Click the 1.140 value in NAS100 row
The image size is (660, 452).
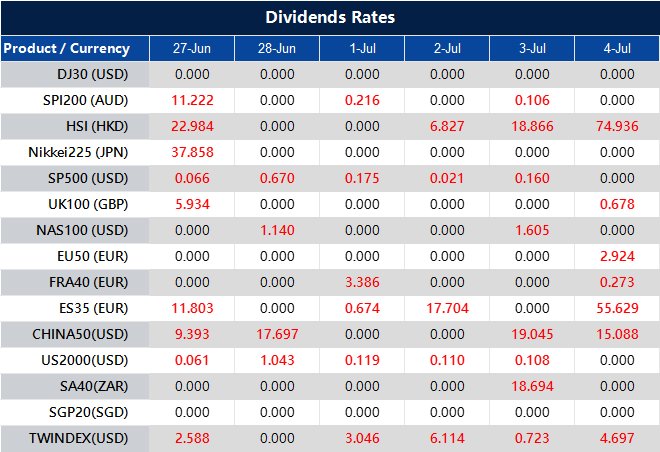click(276, 230)
